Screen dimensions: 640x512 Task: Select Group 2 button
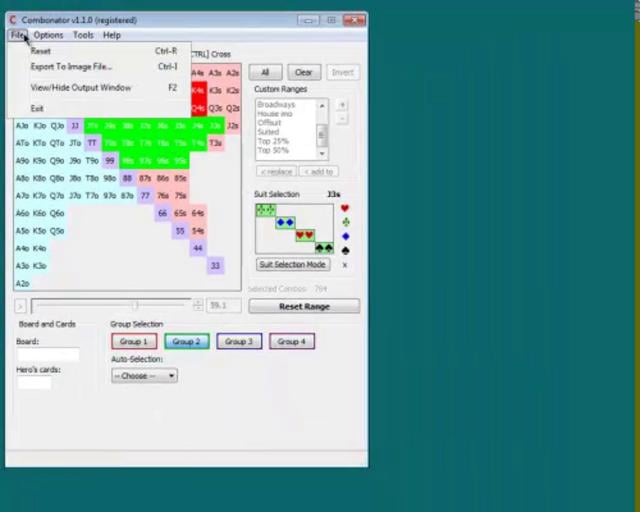(x=187, y=341)
